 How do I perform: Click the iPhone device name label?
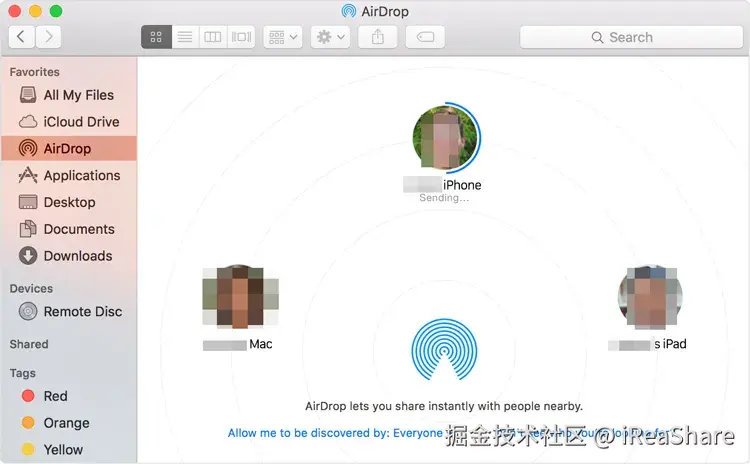(x=442, y=185)
